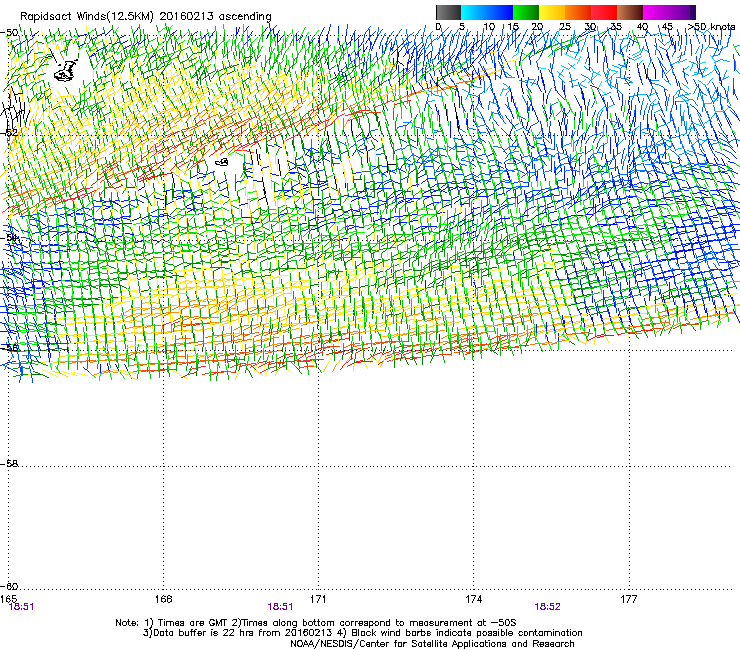740x650 pixels.
Task: Click the large island outline near -51 latitude
Action: pyautogui.click(x=66, y=71)
